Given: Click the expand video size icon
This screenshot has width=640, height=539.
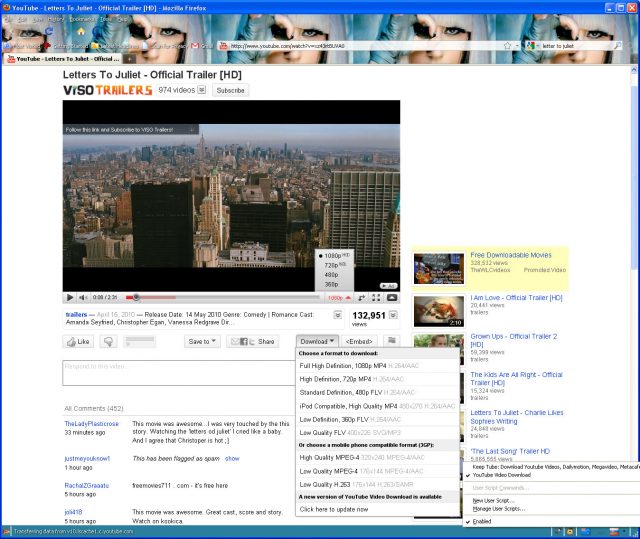Looking at the screenshot, I should [376, 297].
